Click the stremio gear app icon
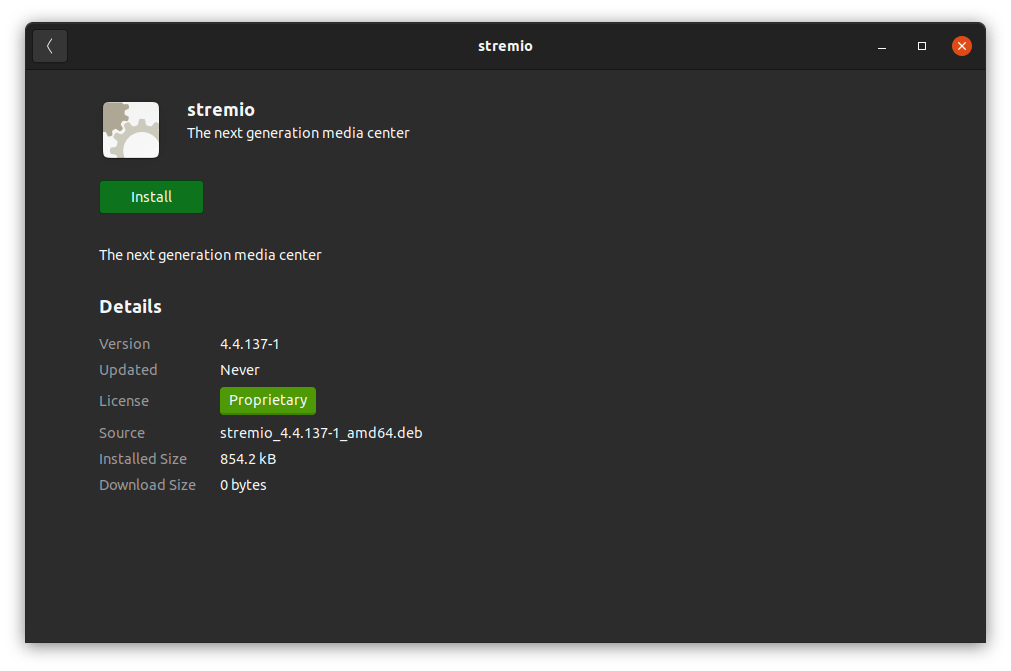Screen dimensions: 1011x671 (131, 130)
